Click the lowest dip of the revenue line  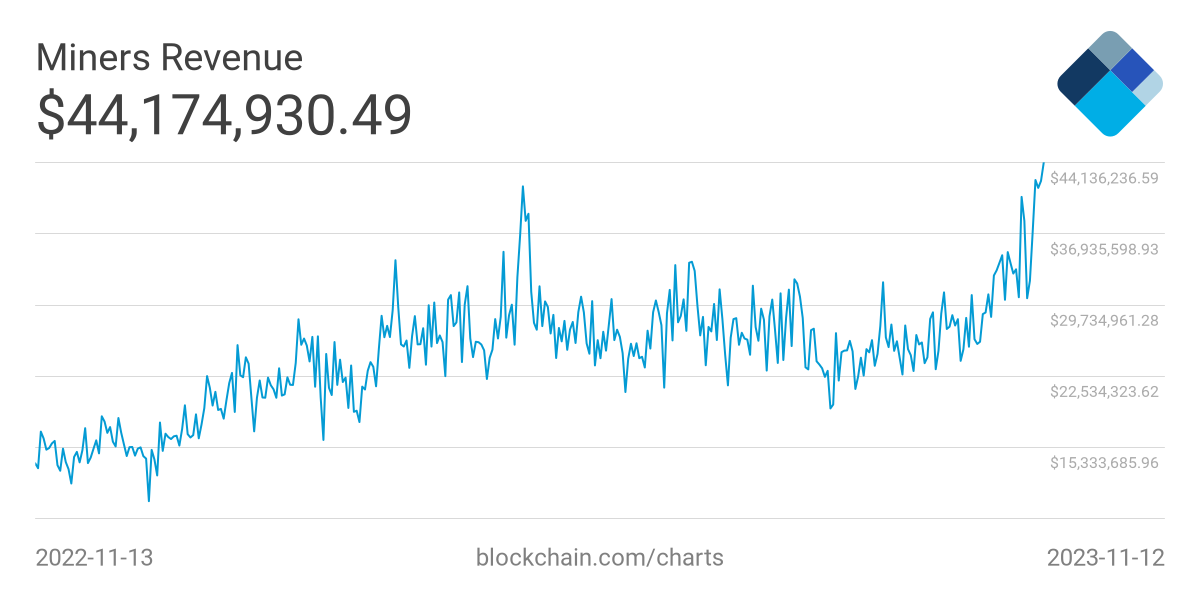pyautogui.click(x=149, y=500)
